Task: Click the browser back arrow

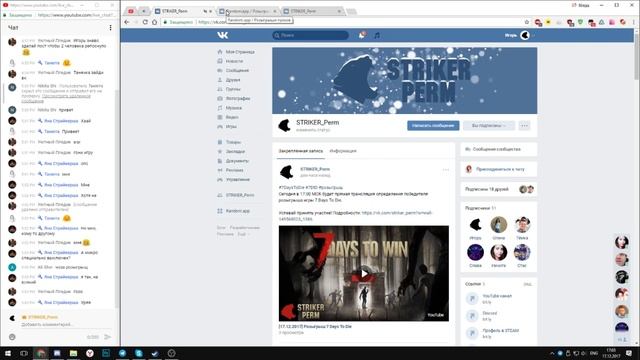Action: point(127,22)
